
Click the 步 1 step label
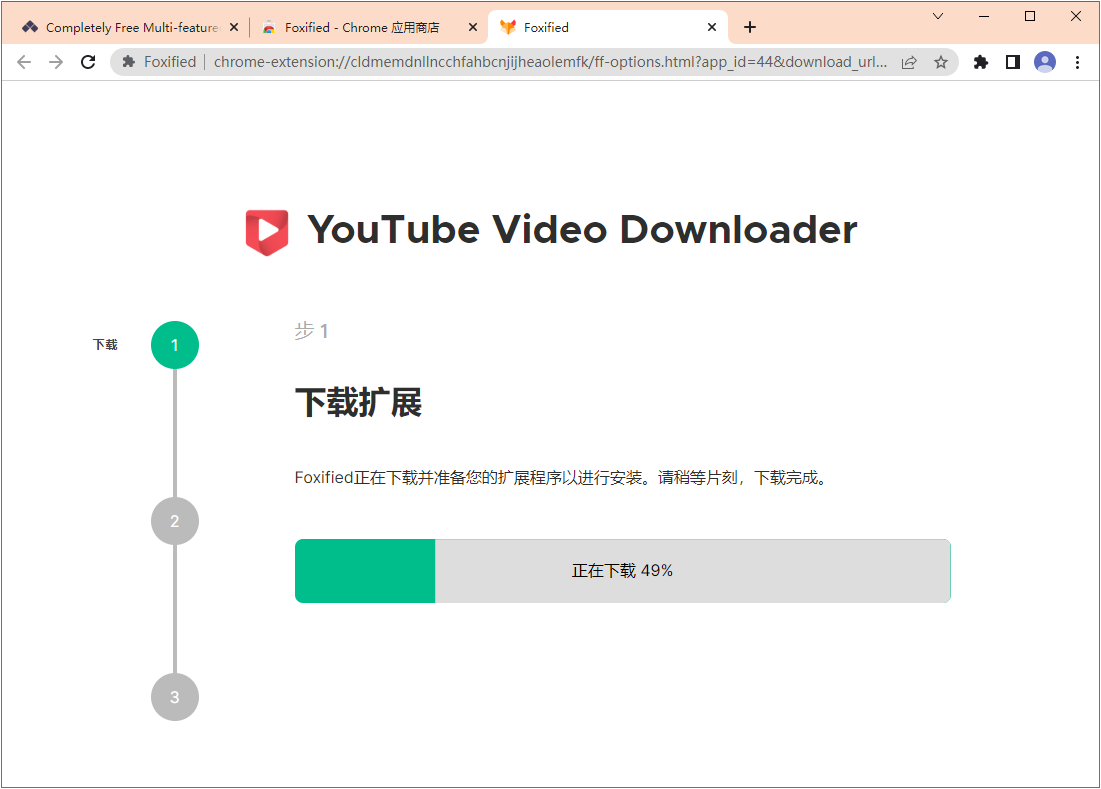point(311,331)
